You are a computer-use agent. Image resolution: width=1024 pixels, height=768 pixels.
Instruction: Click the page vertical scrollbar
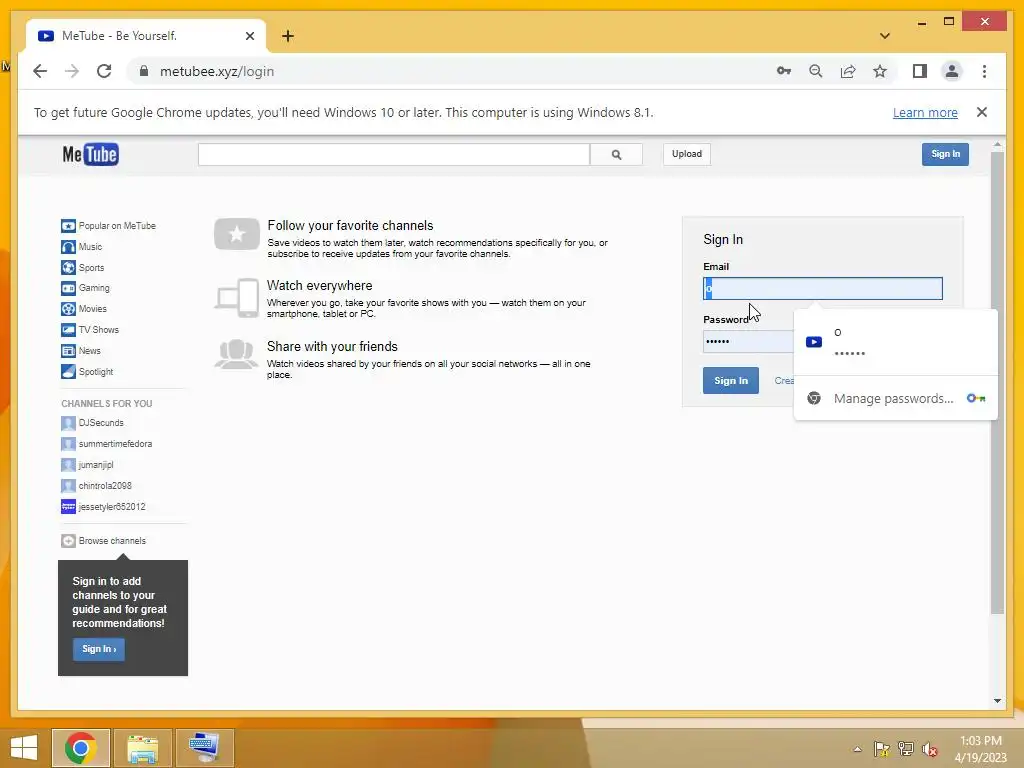(x=997, y=382)
